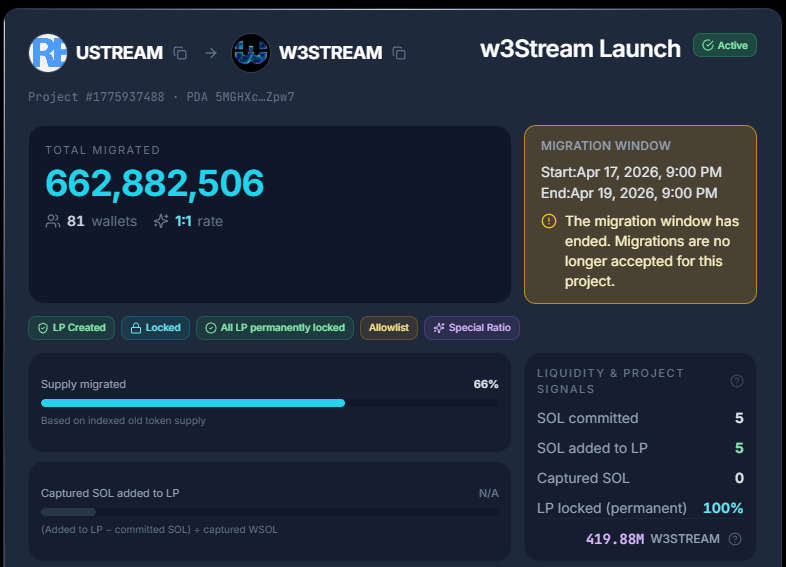Click the sparkle icon beside 1:1 rate
The width and height of the screenshot is (786, 567).
(161, 221)
